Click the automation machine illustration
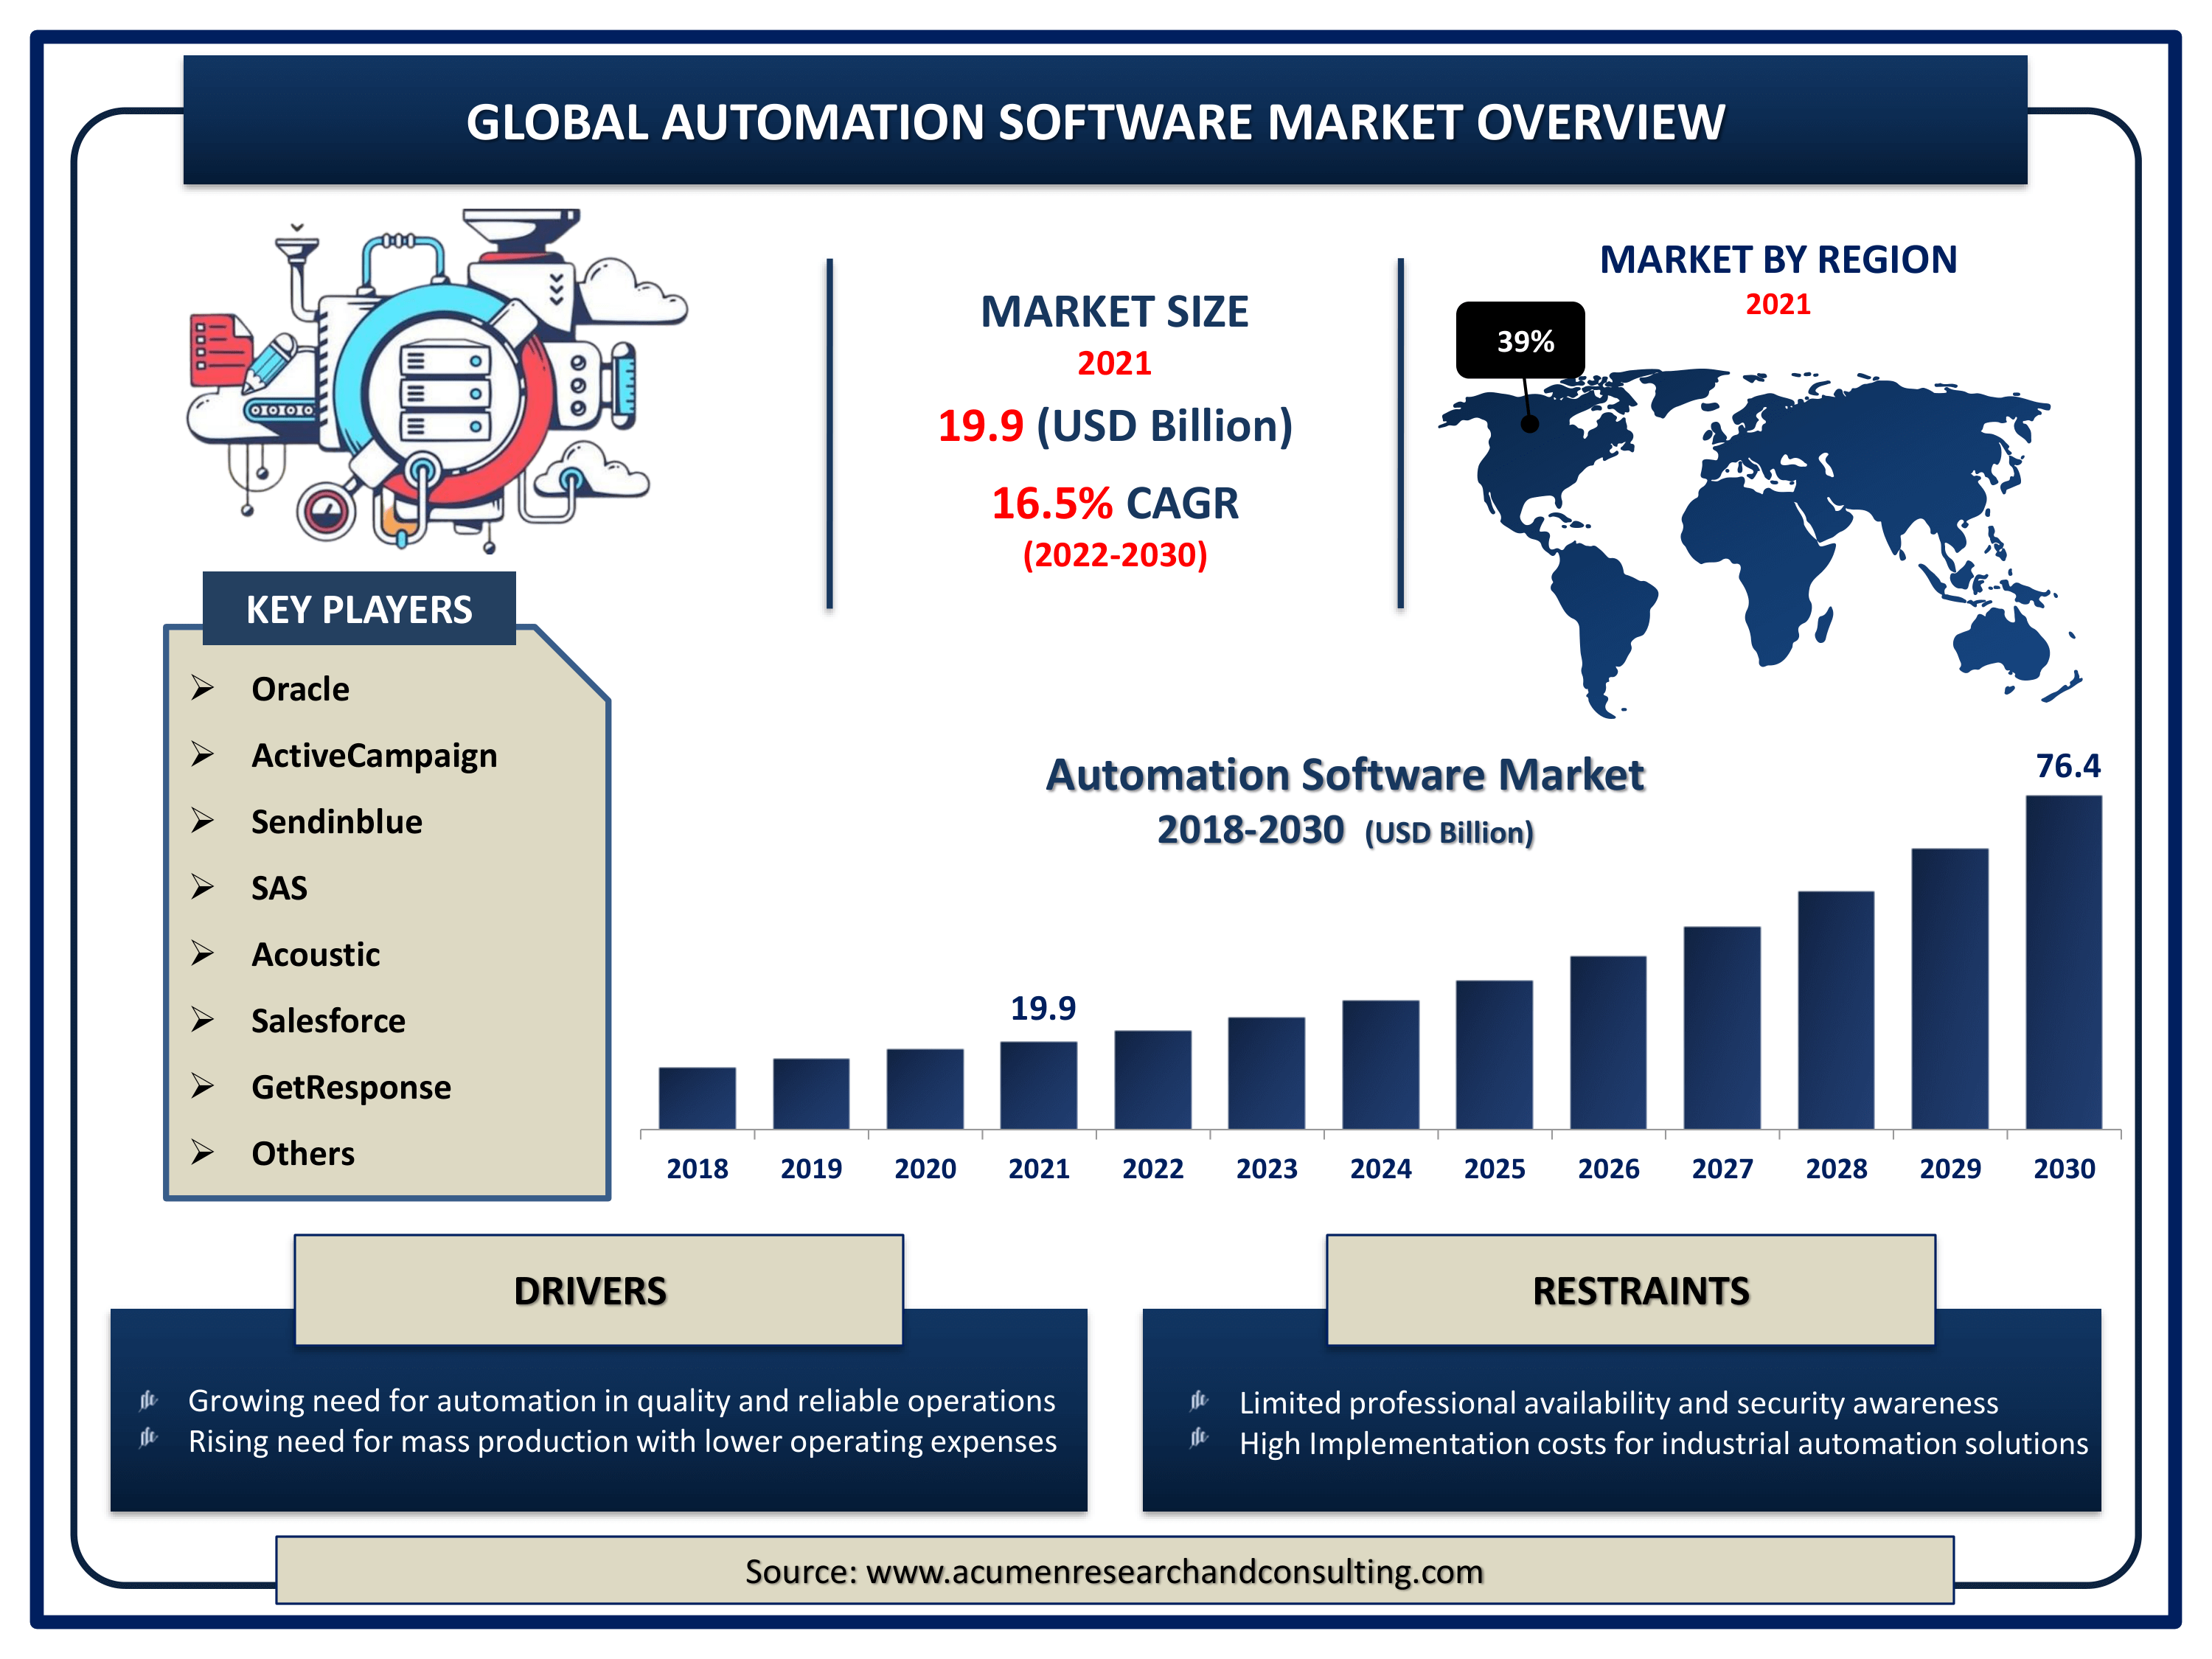 click(437, 381)
